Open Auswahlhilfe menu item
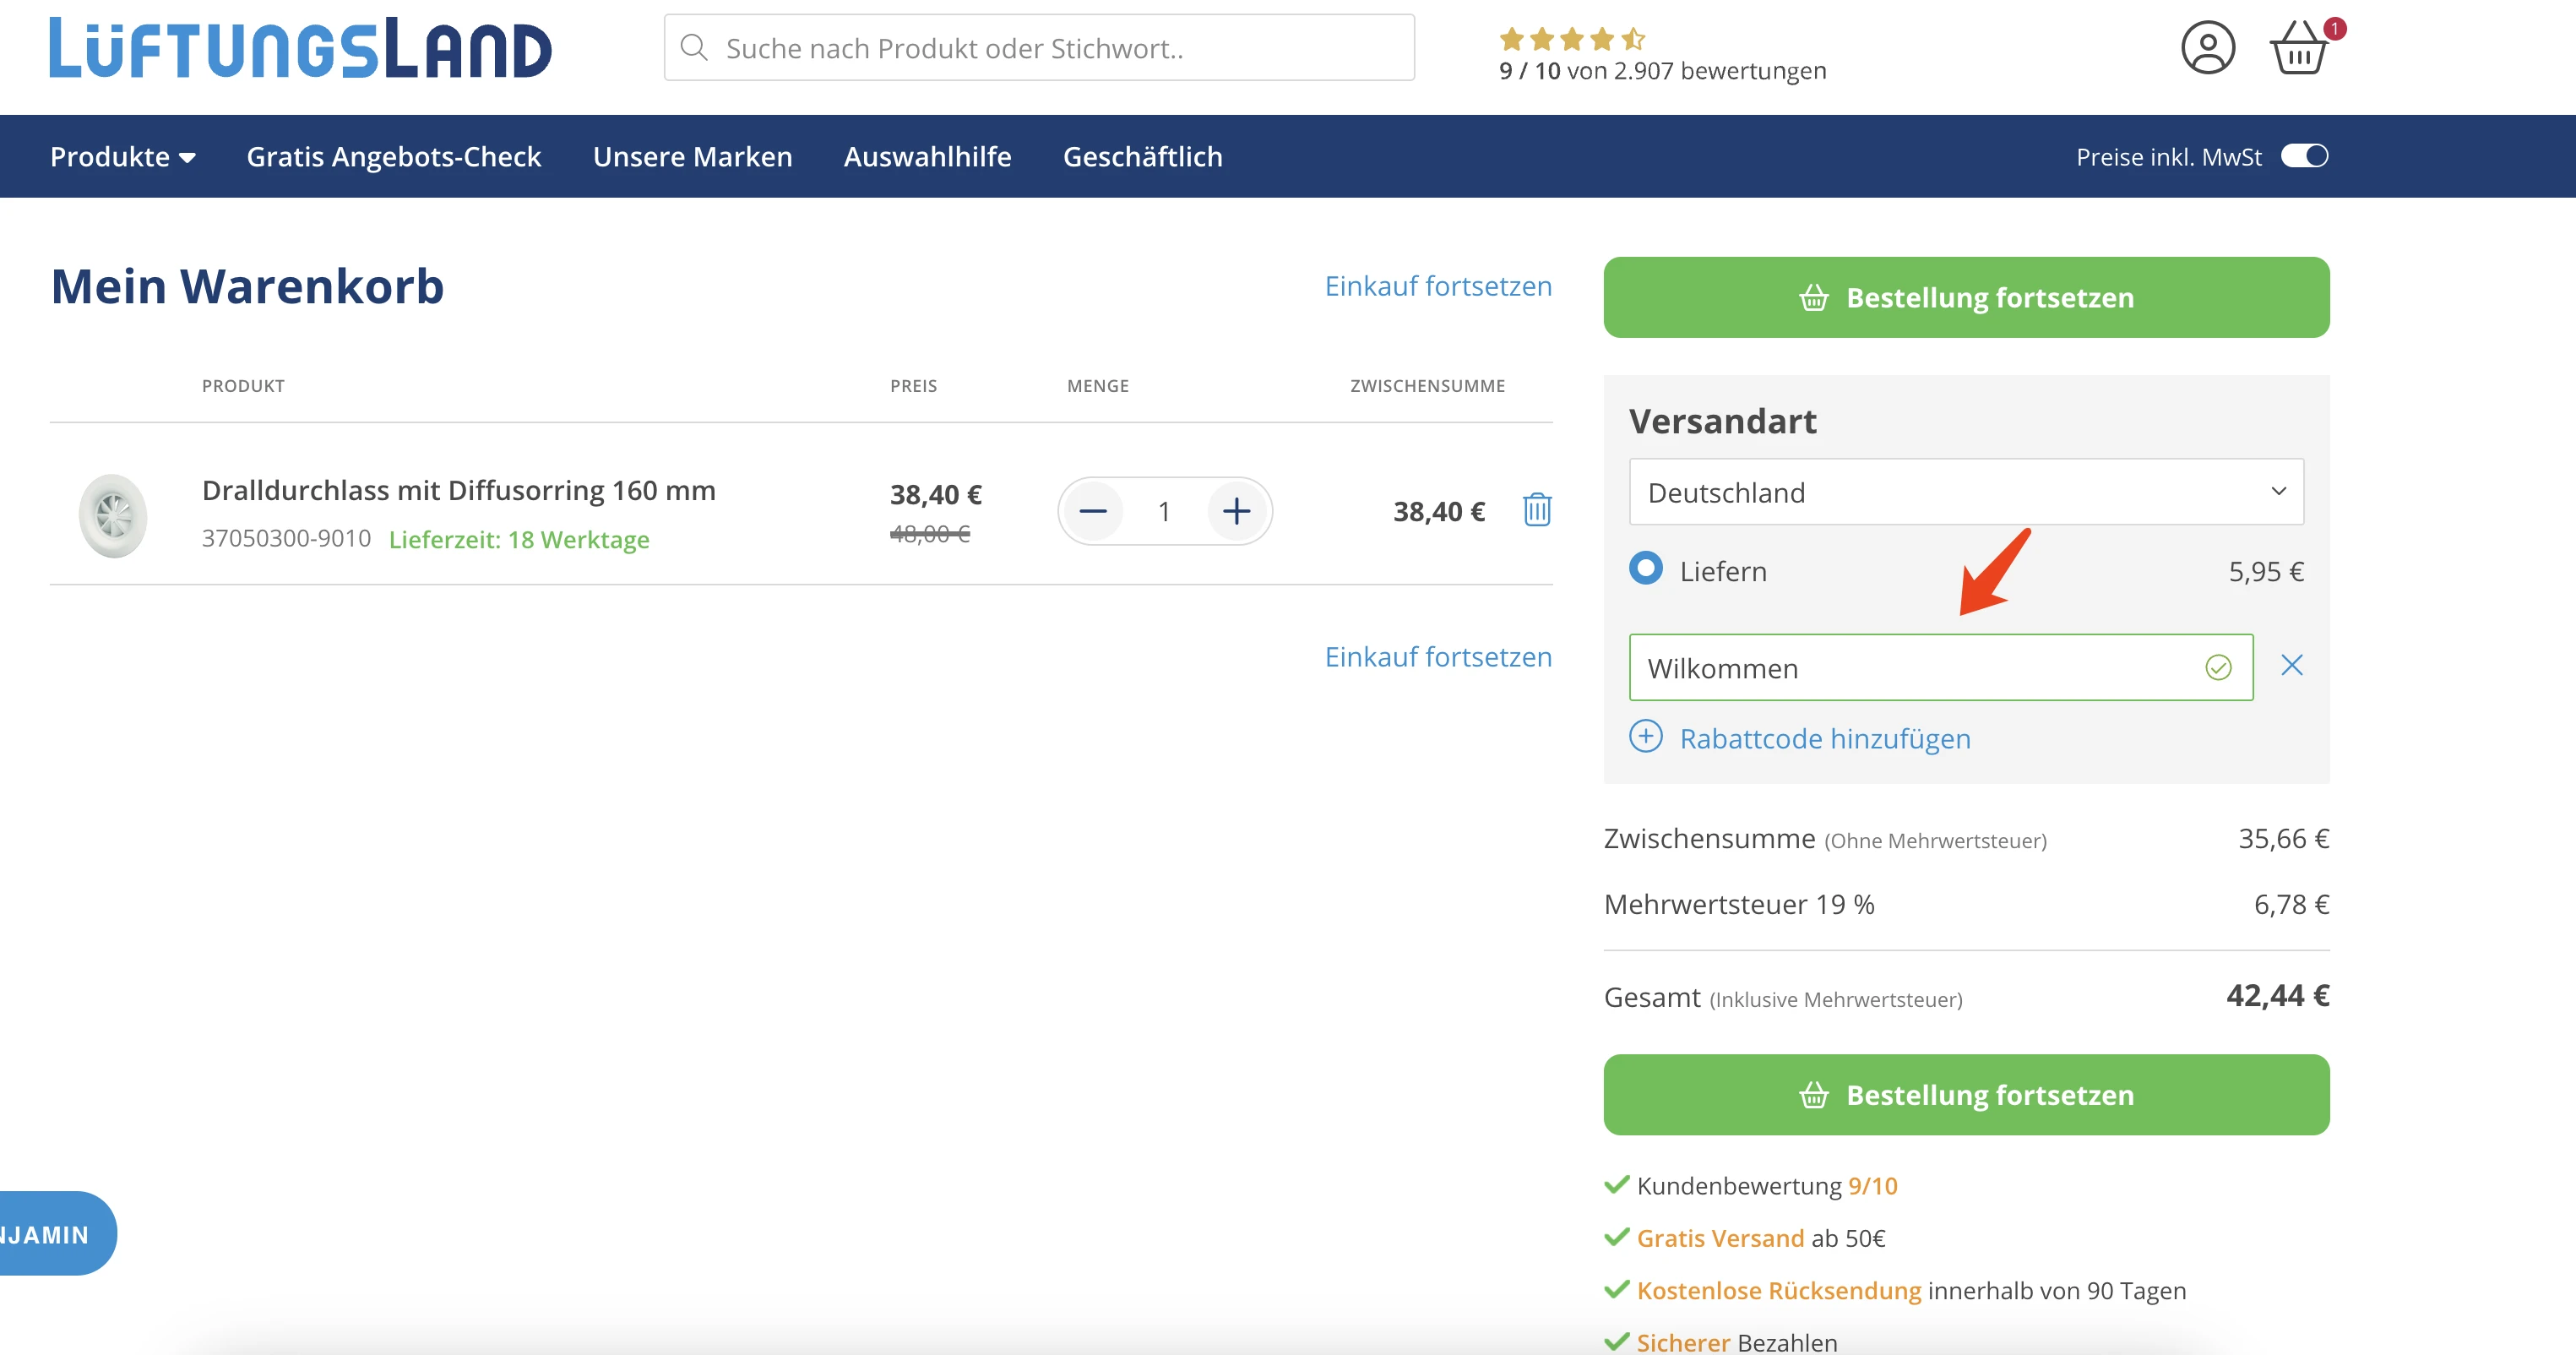2576x1355 pixels. pyautogui.click(x=927, y=156)
